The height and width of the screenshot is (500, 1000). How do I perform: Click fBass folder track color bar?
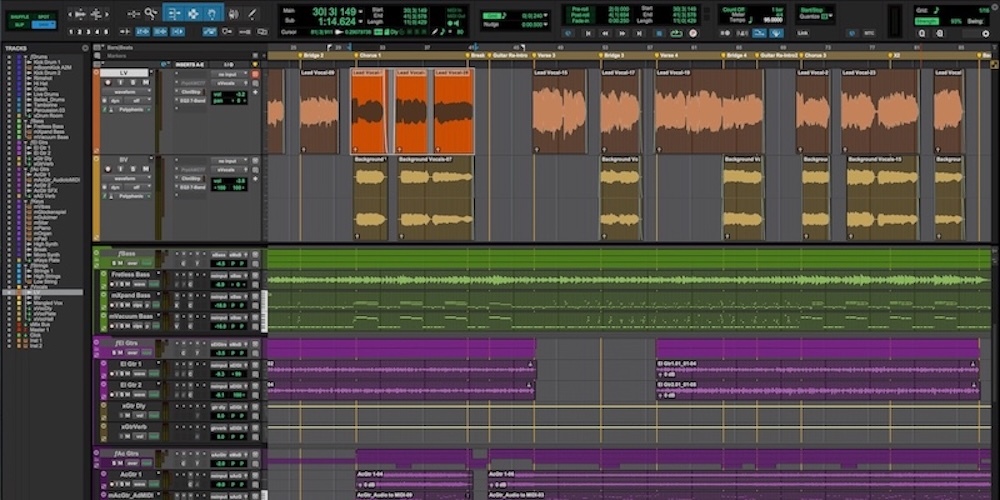[96, 257]
